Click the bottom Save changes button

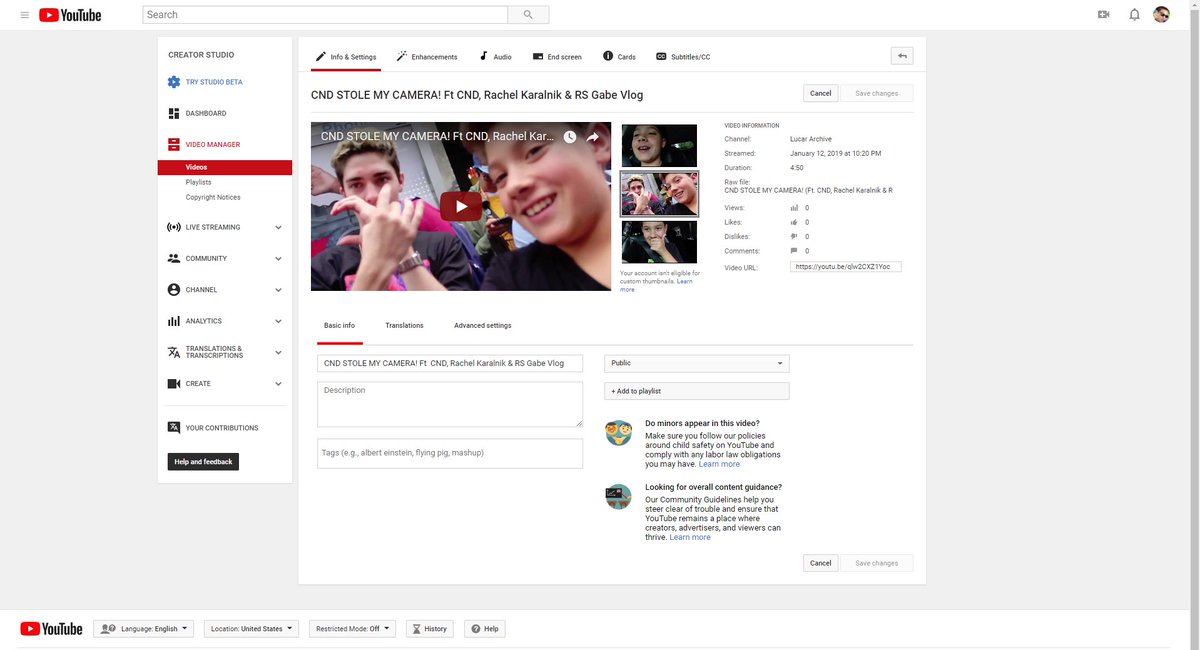click(x=876, y=563)
